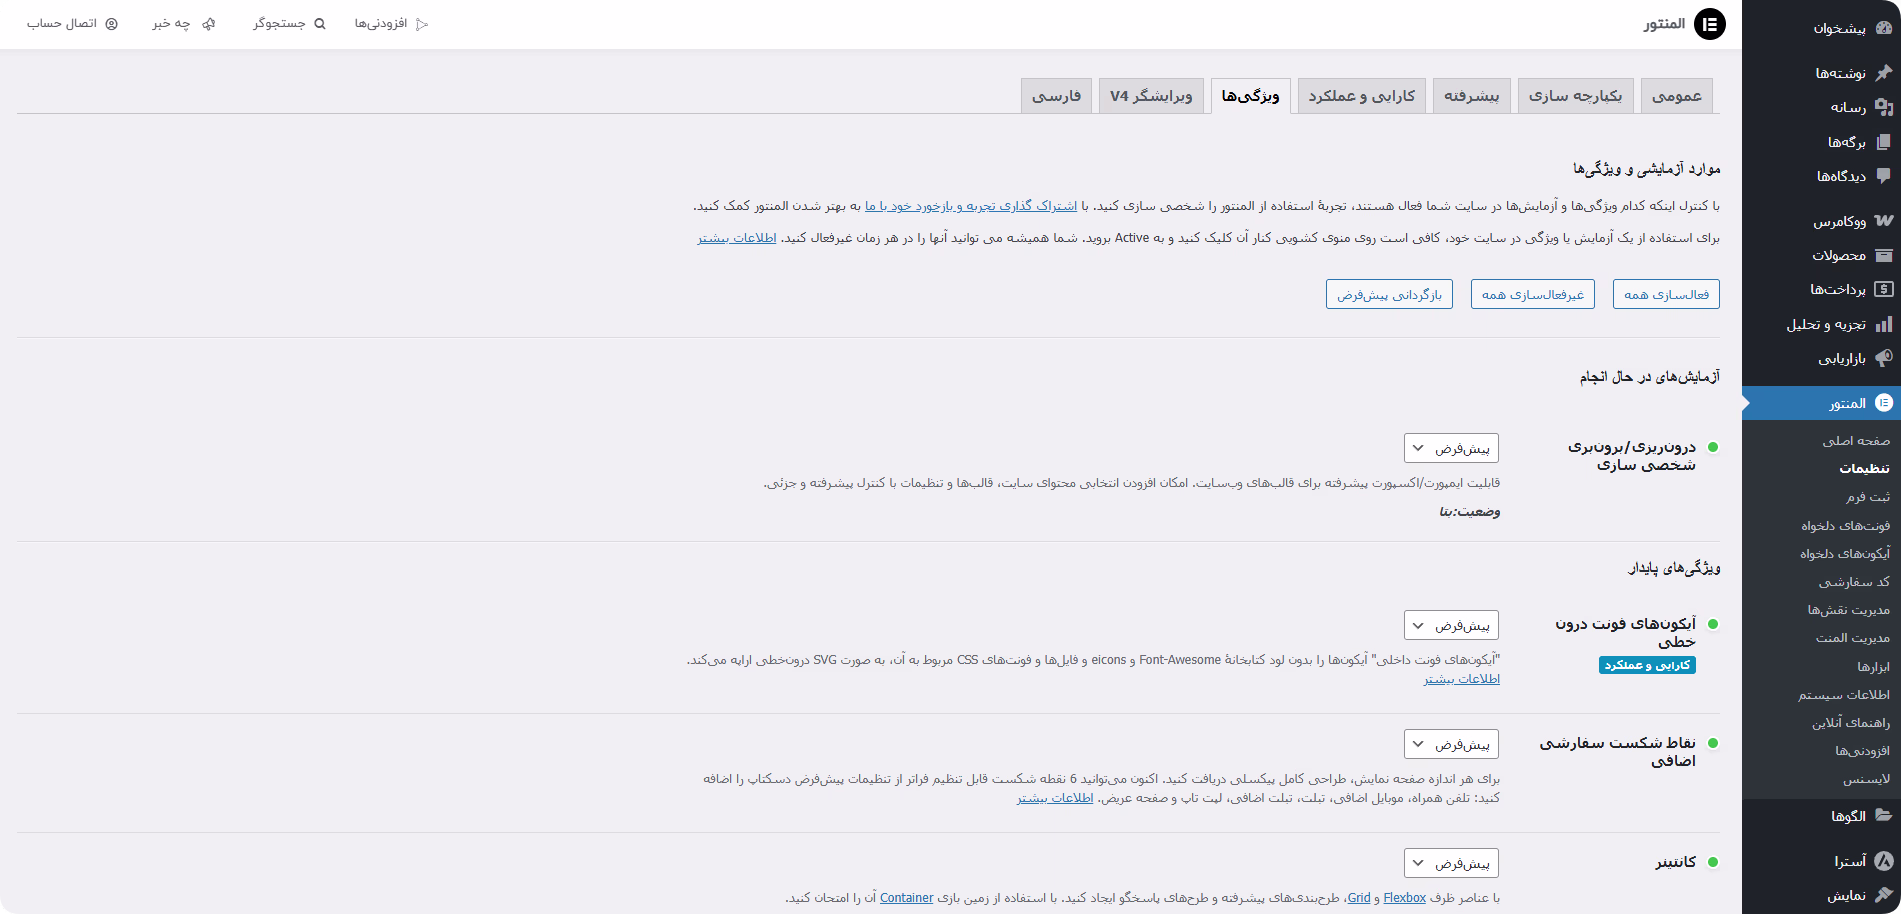The image size is (1901, 914).
Task: Click the برگه‌ها pages icon in sidebar
Action: (1884, 142)
